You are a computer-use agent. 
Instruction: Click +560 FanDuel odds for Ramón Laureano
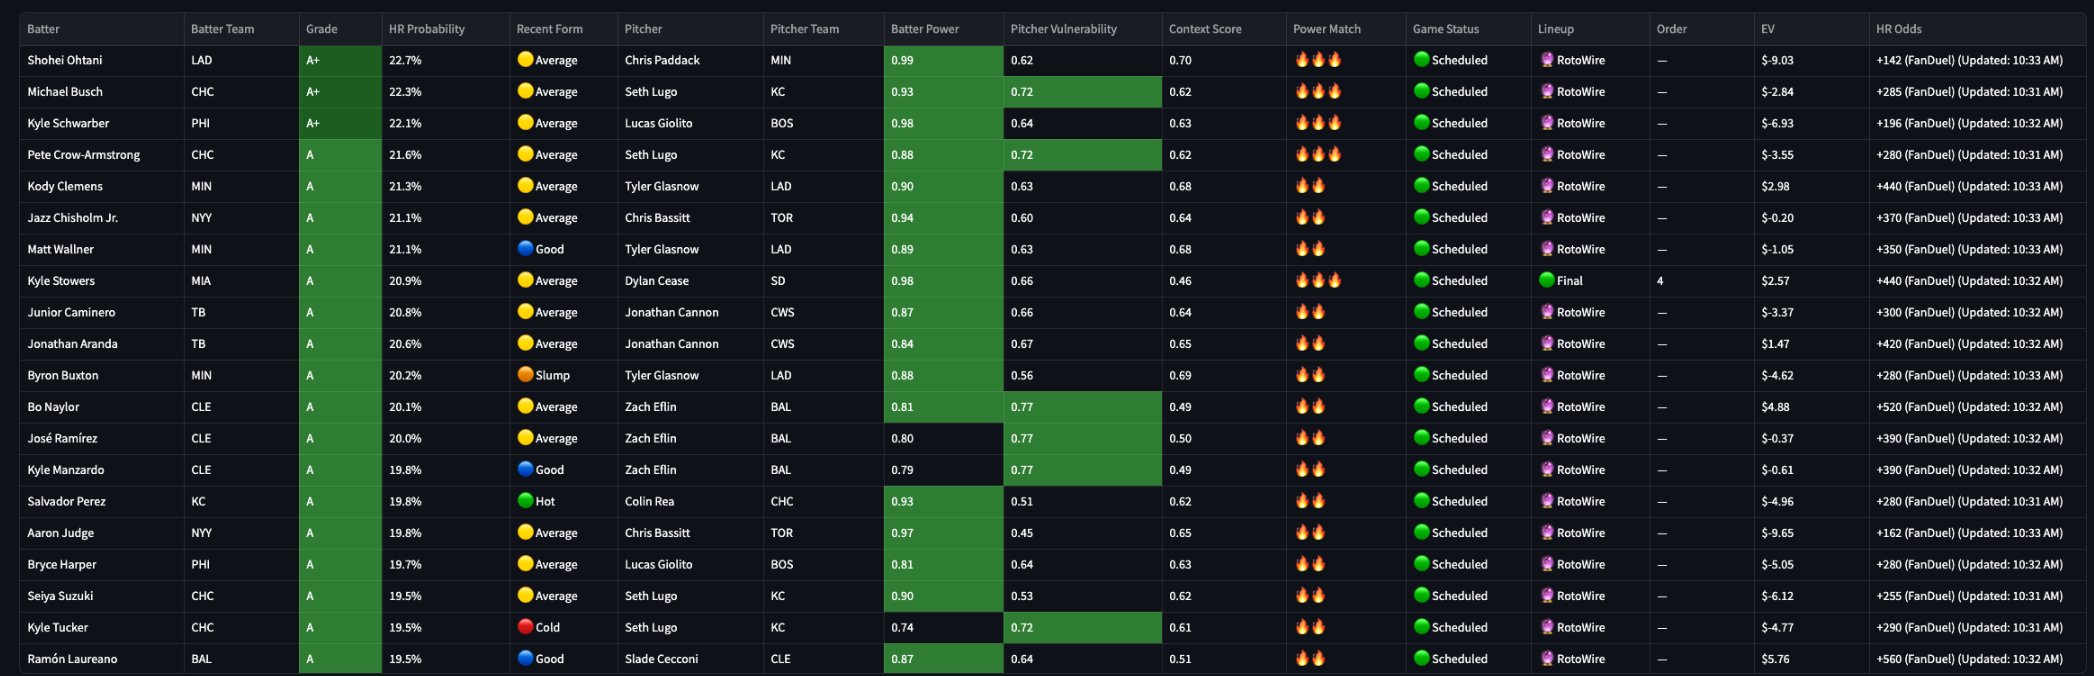[1969, 659]
